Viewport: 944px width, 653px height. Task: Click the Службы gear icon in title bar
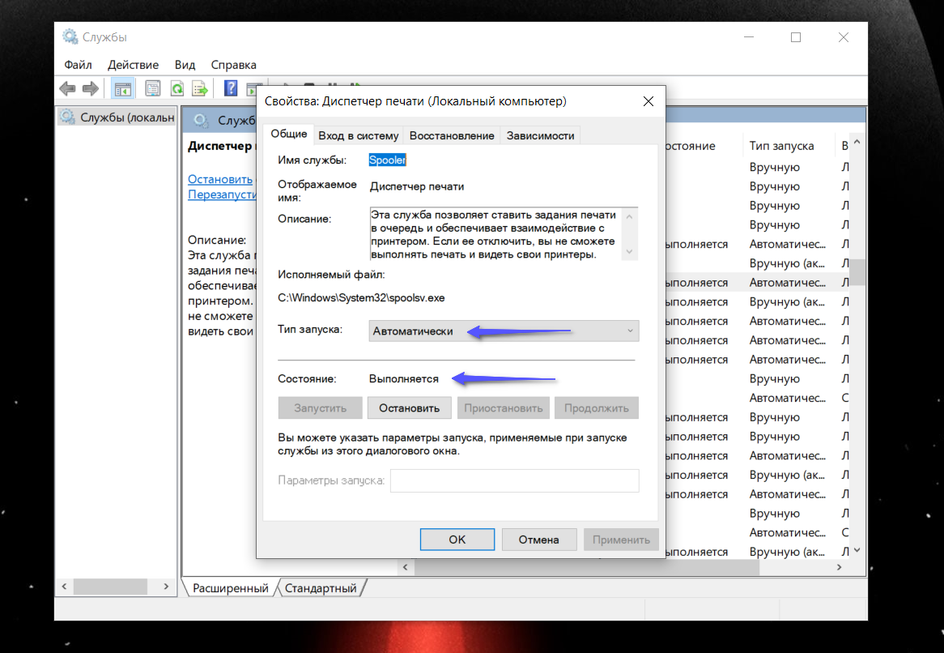[70, 37]
